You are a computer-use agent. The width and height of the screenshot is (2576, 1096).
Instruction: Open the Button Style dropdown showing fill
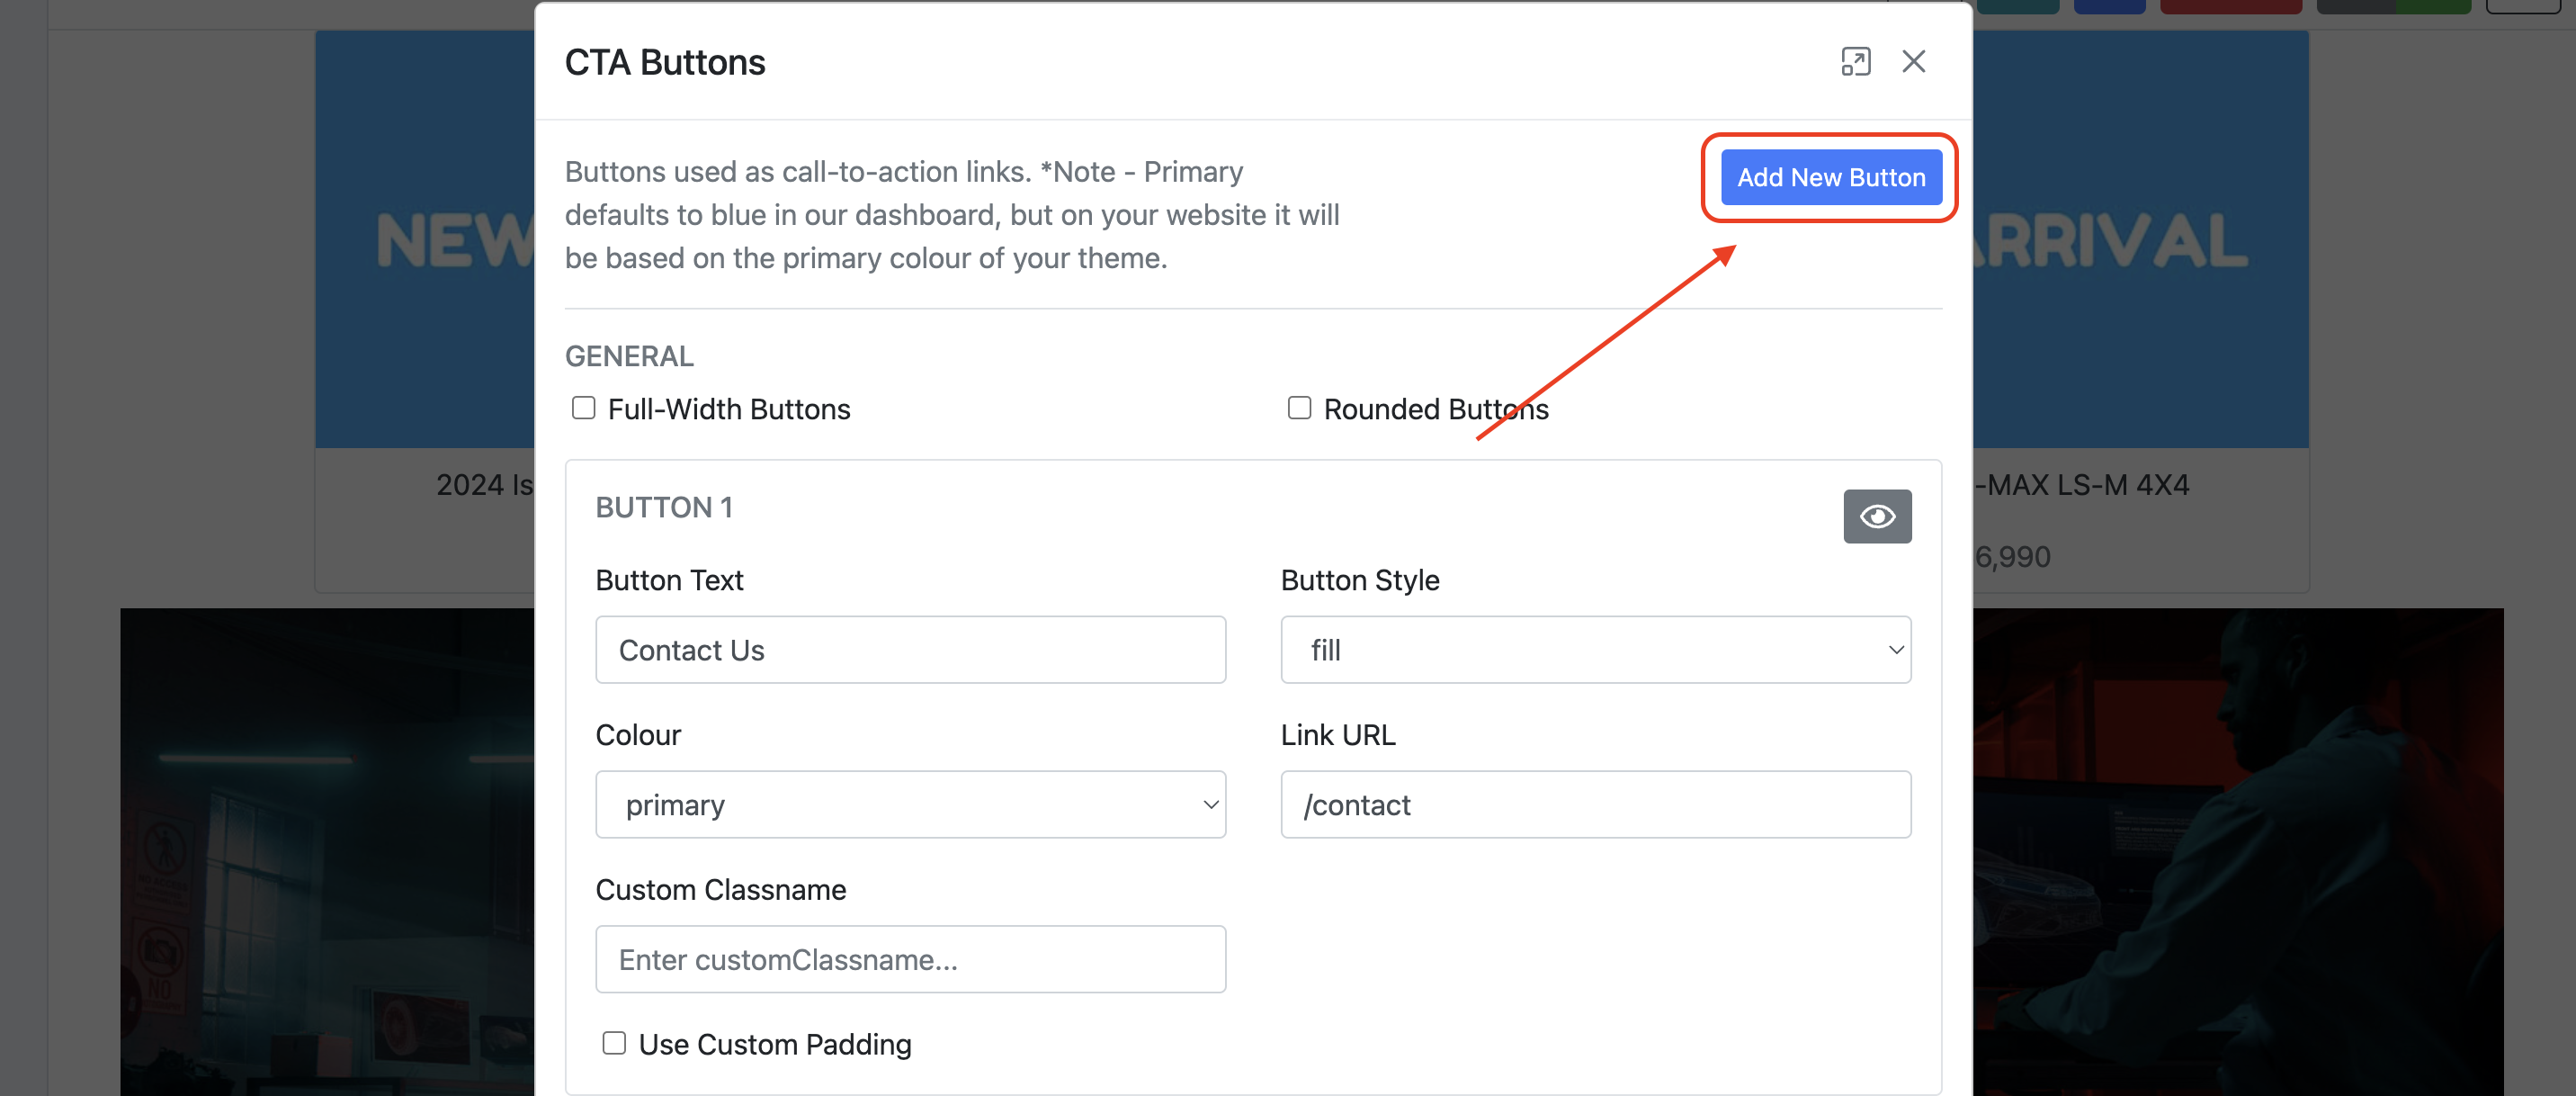coord(1595,650)
